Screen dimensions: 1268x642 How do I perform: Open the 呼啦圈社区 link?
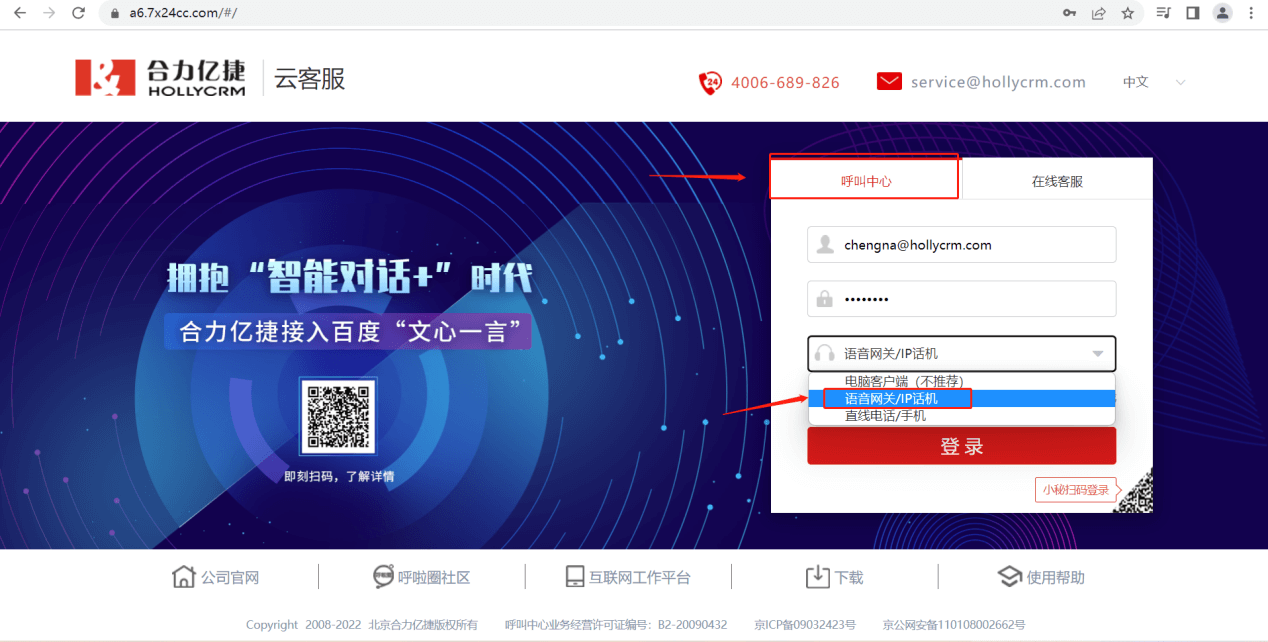pyautogui.click(x=434, y=577)
